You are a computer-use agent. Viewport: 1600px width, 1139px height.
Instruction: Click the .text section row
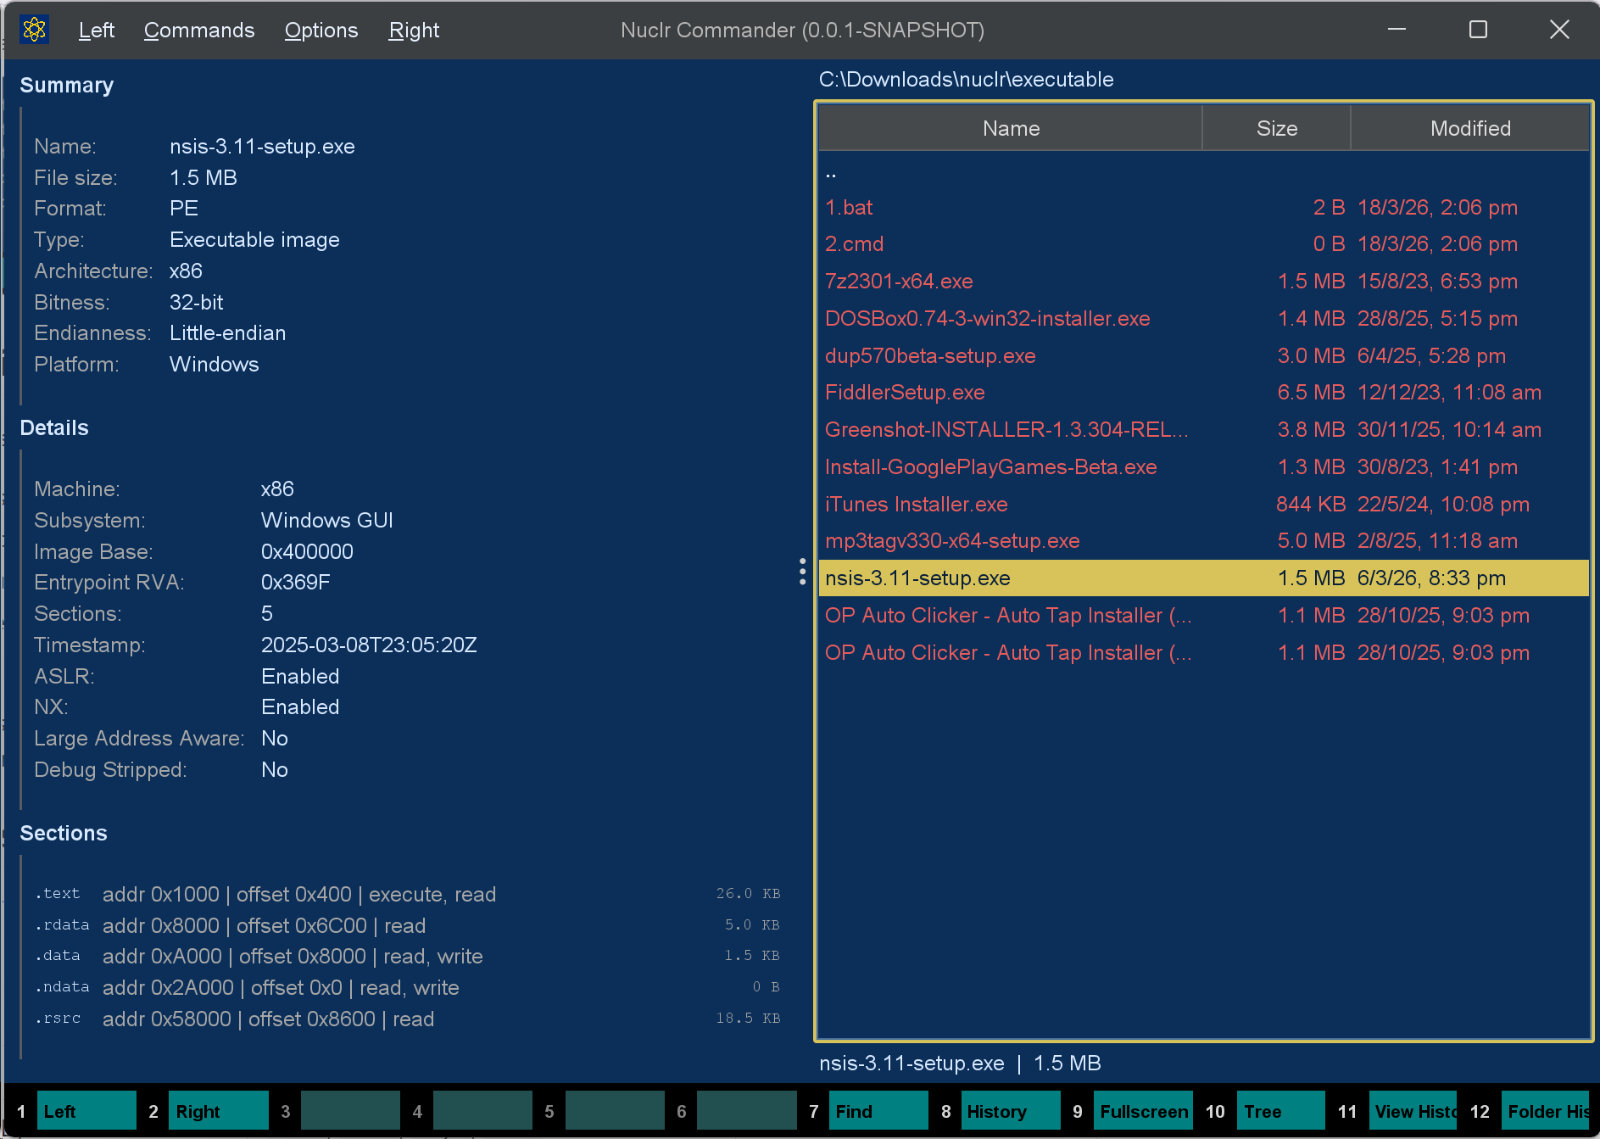pyautogui.click(x=407, y=894)
